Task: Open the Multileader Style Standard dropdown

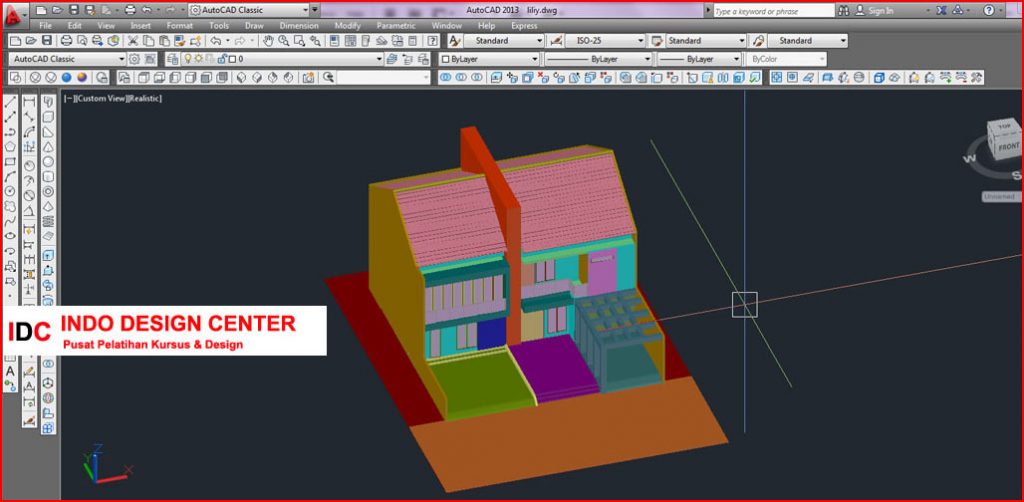Action: coord(808,41)
